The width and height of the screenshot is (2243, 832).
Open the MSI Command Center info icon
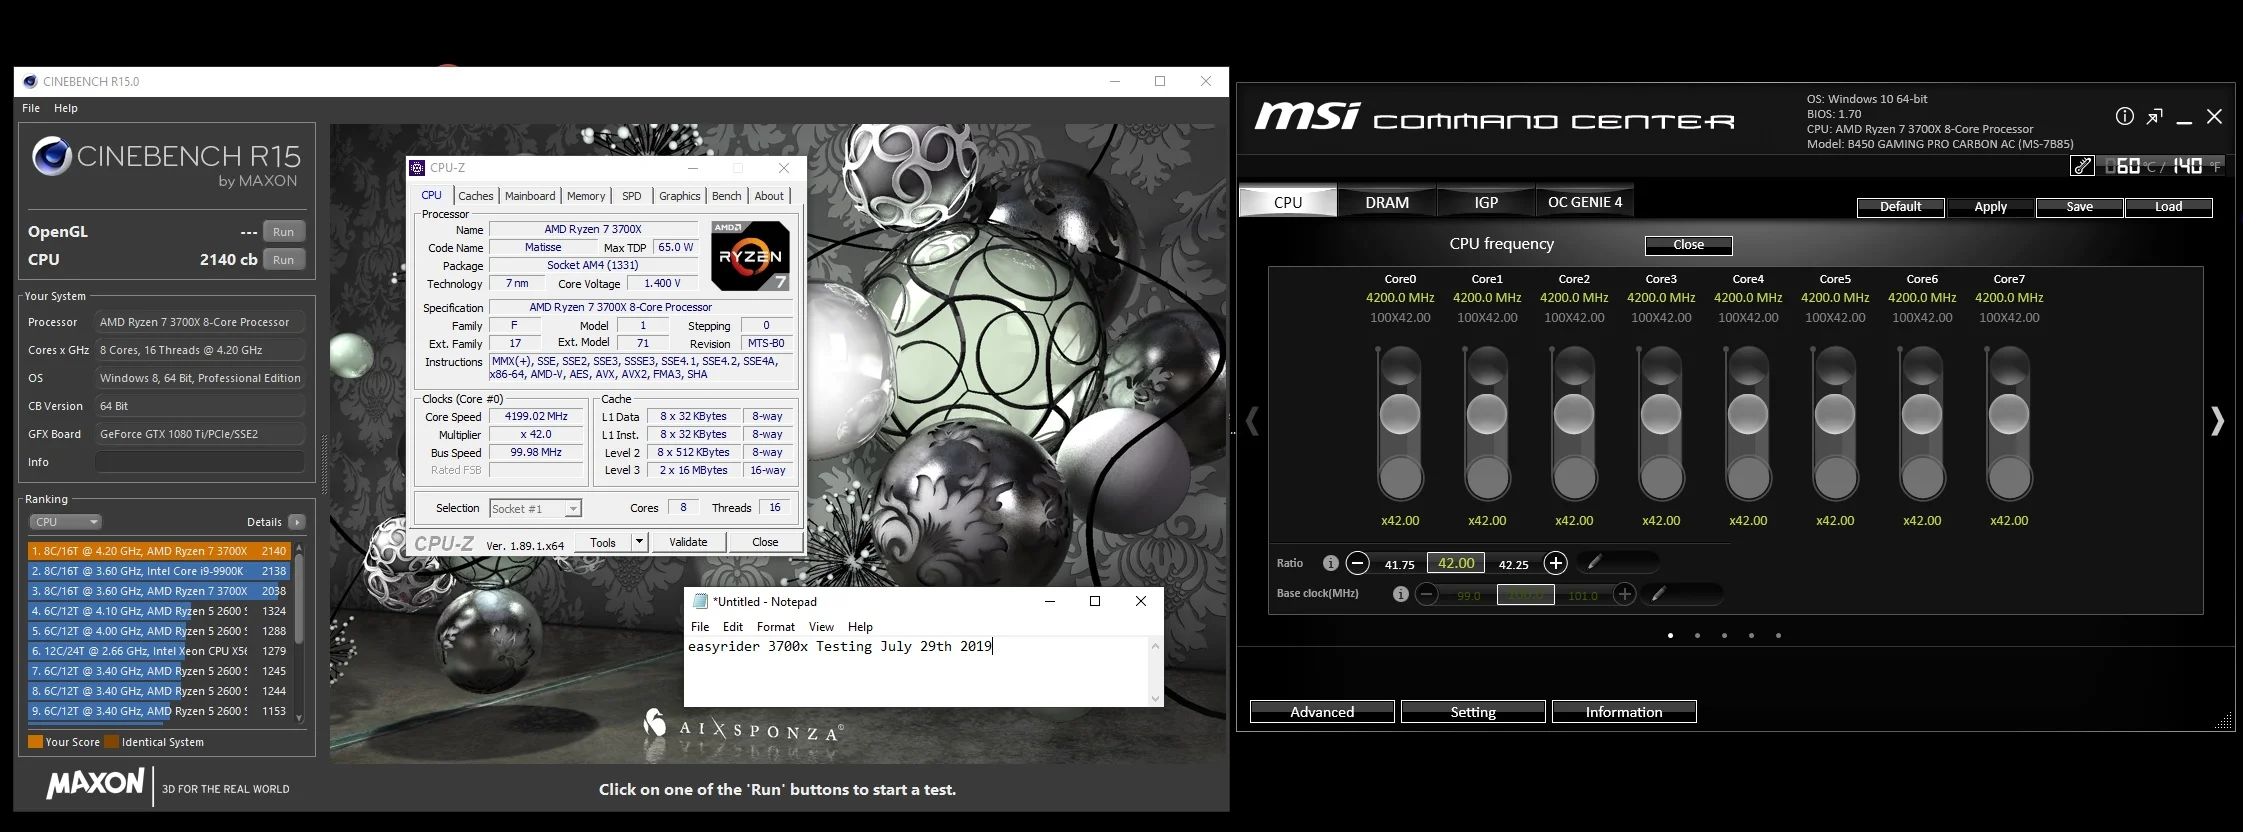(x=2125, y=117)
